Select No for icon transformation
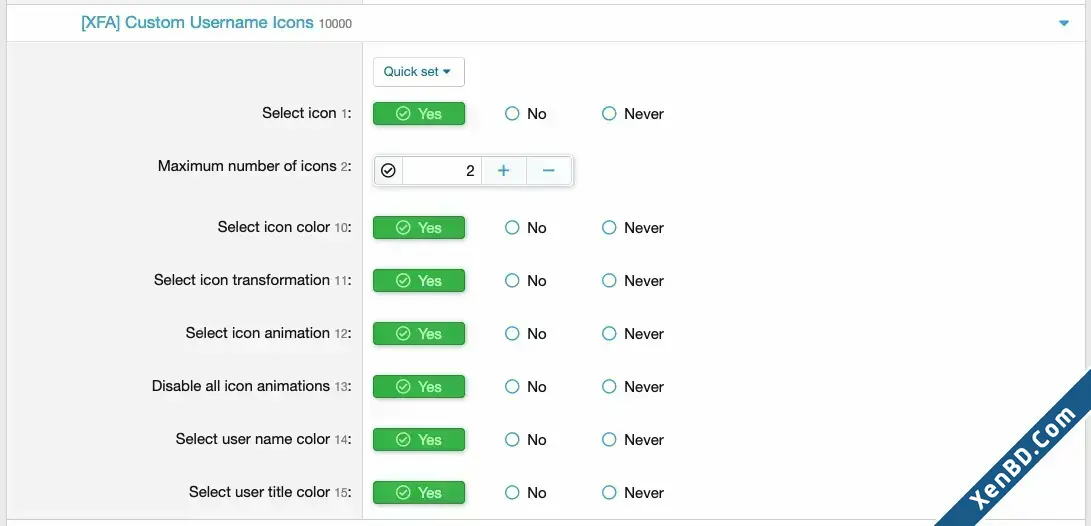This screenshot has height=526, width=1091. pos(526,280)
